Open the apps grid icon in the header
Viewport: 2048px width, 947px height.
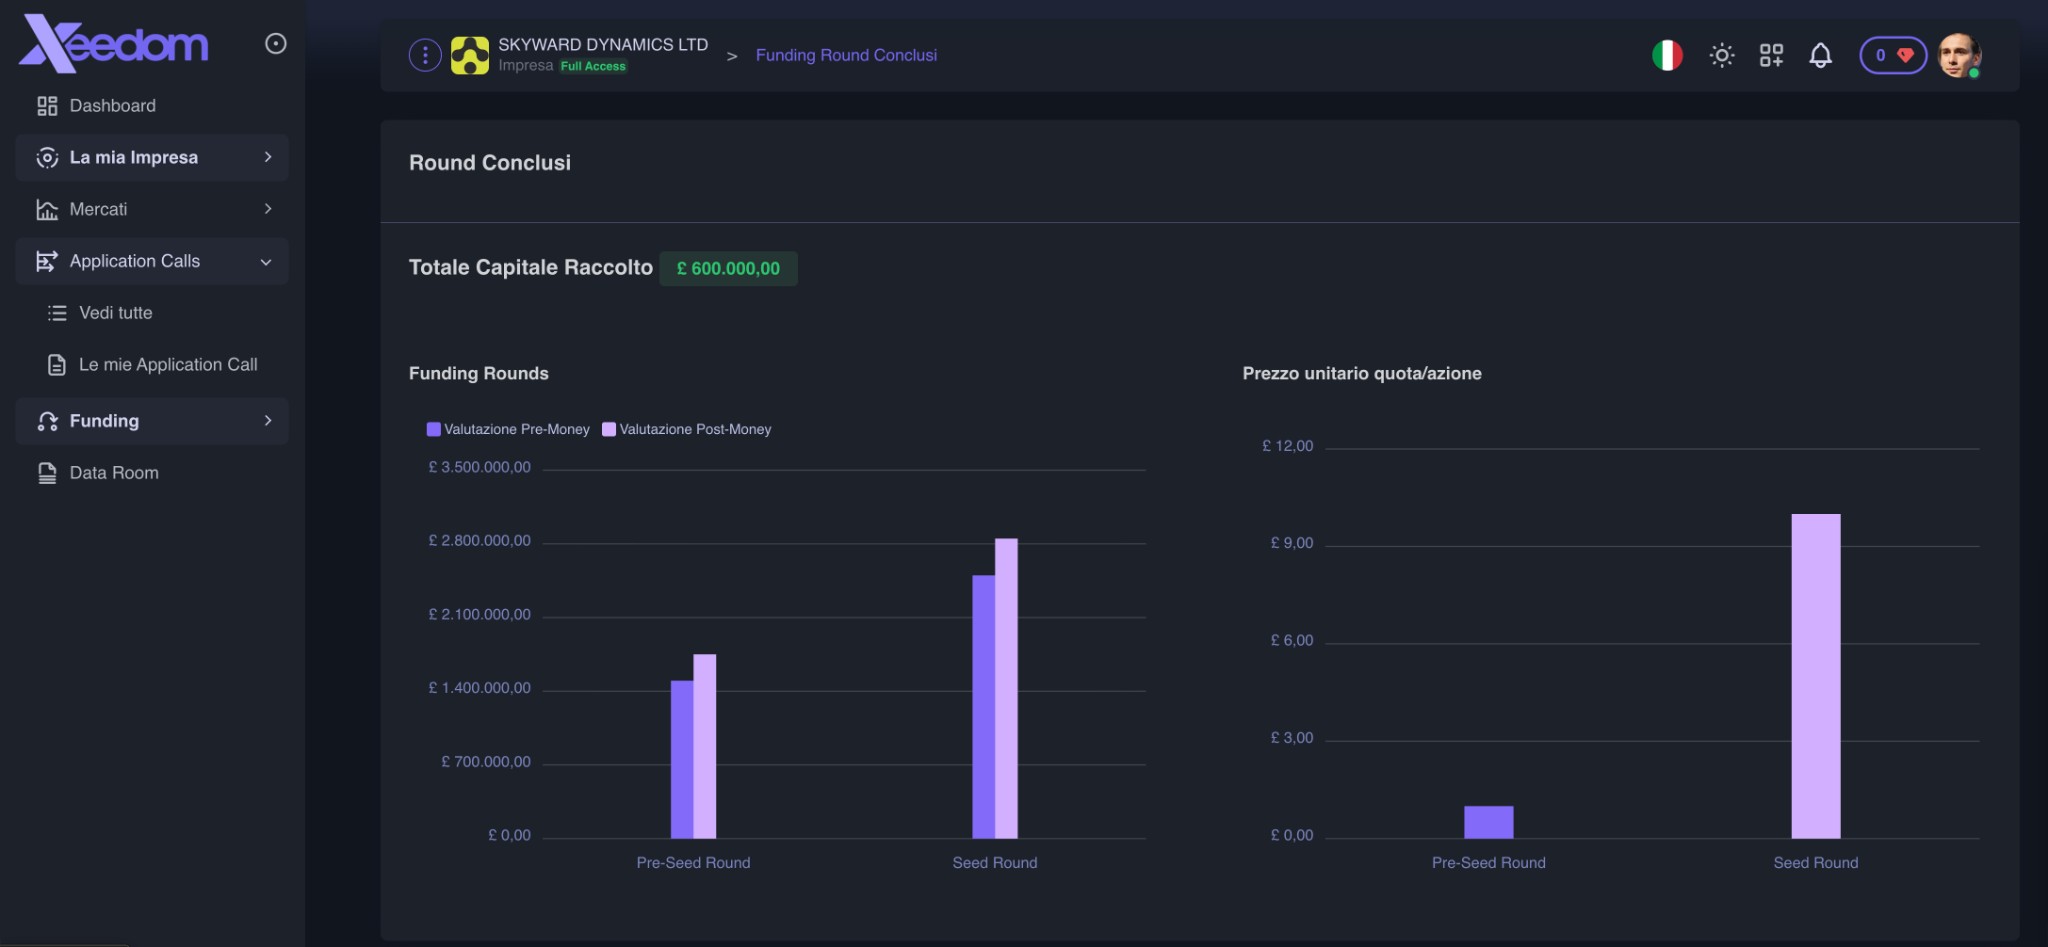[1770, 55]
